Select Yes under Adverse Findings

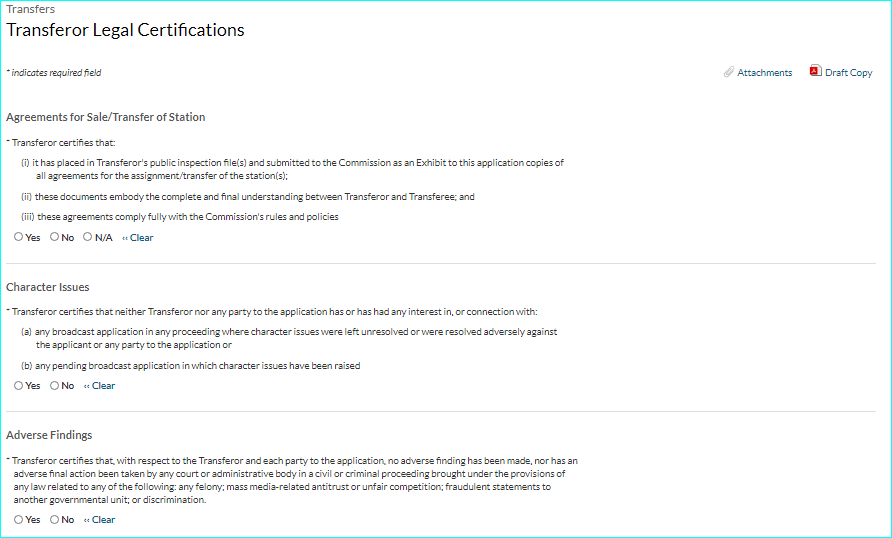pyautogui.click(x=19, y=519)
